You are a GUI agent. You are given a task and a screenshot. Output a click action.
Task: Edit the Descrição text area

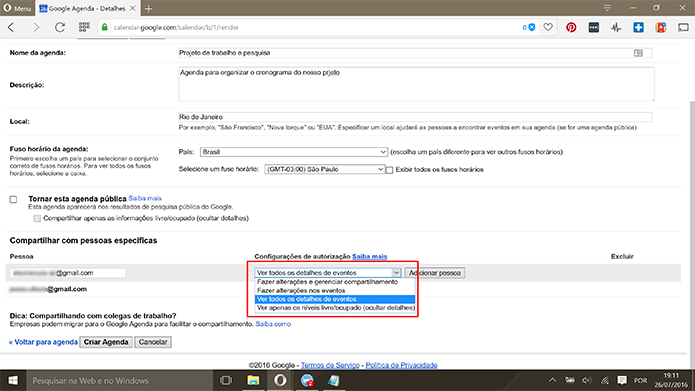pyautogui.click(x=416, y=84)
